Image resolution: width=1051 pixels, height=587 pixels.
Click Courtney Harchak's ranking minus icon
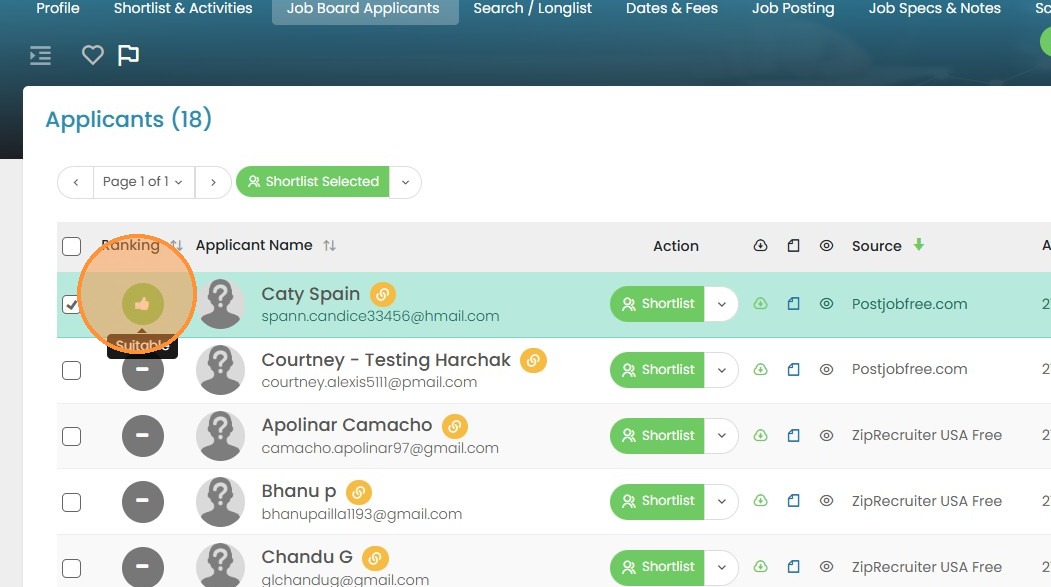tap(143, 370)
